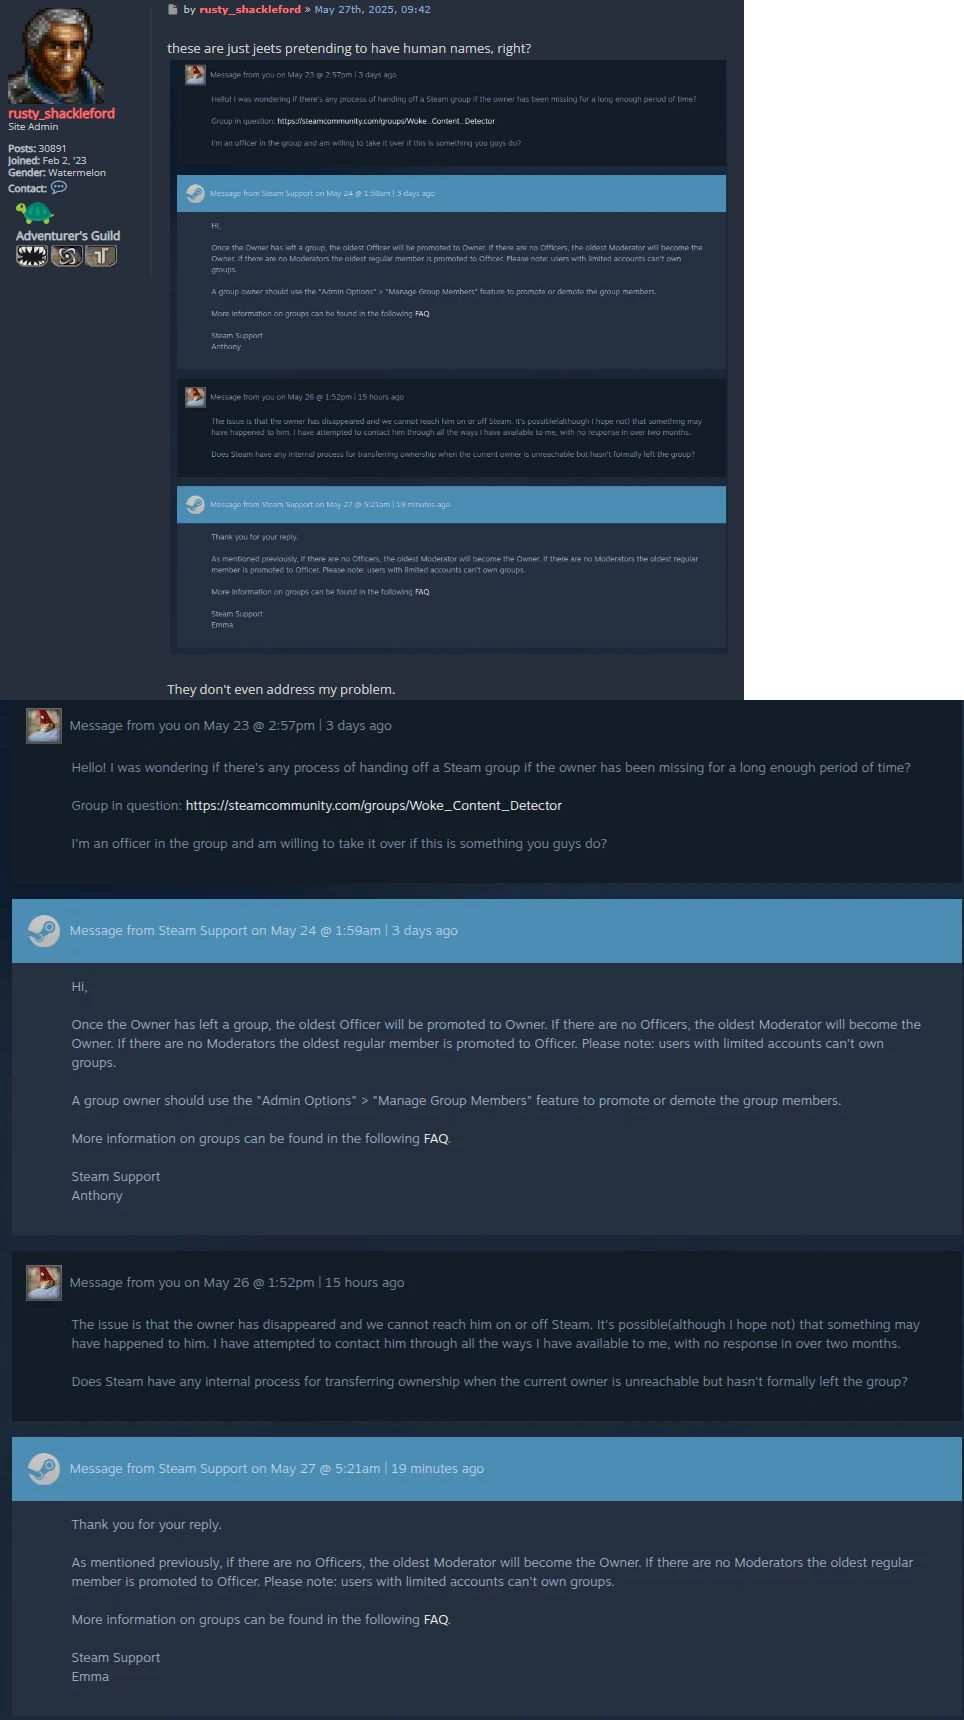Open the FAQ link in Emma's large reply
The image size is (964, 1720).
point(436,1620)
